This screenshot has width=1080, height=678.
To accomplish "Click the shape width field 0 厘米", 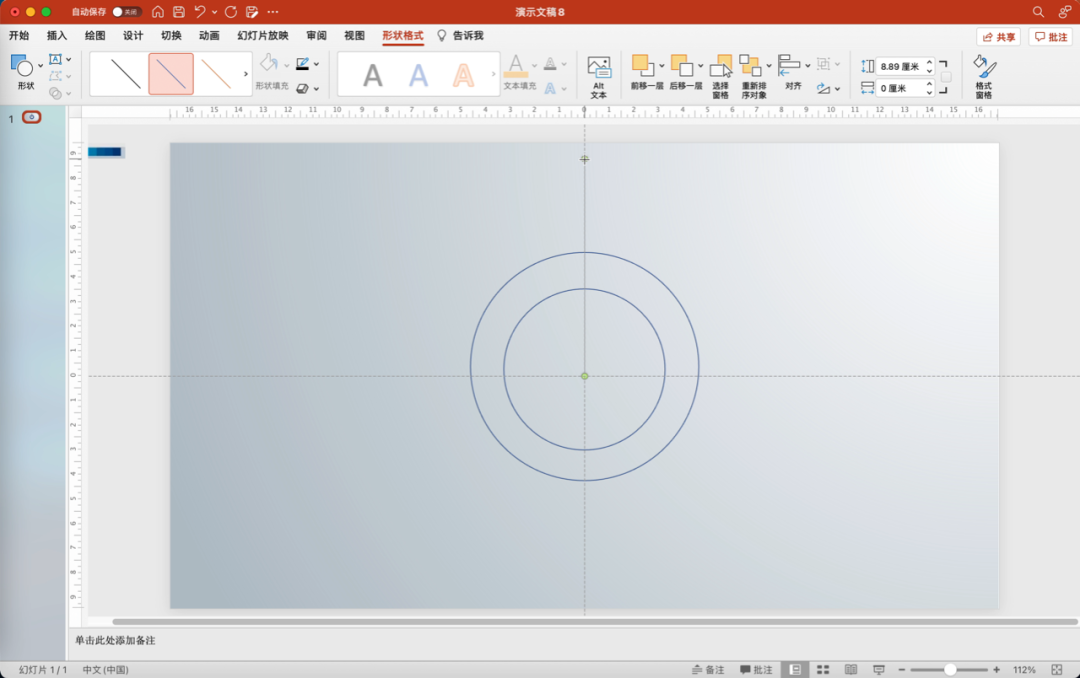I will coord(900,88).
